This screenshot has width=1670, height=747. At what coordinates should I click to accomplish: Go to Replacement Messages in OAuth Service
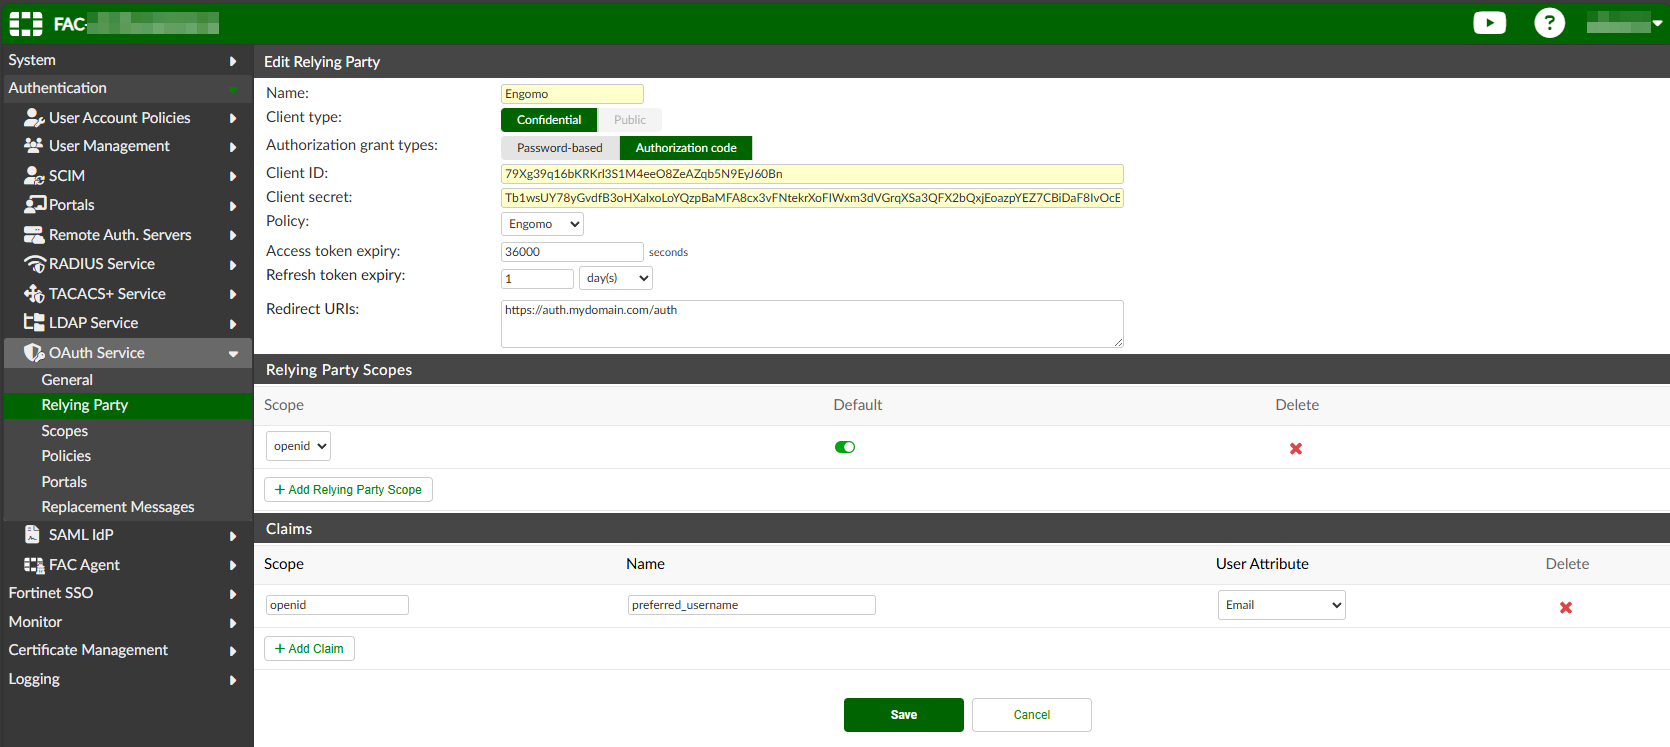(x=118, y=507)
